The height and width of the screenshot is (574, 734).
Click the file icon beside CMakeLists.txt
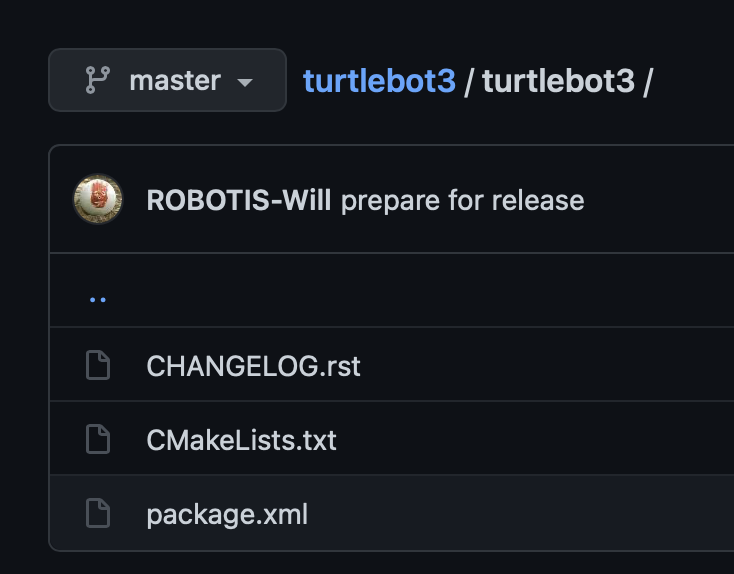coord(98,439)
